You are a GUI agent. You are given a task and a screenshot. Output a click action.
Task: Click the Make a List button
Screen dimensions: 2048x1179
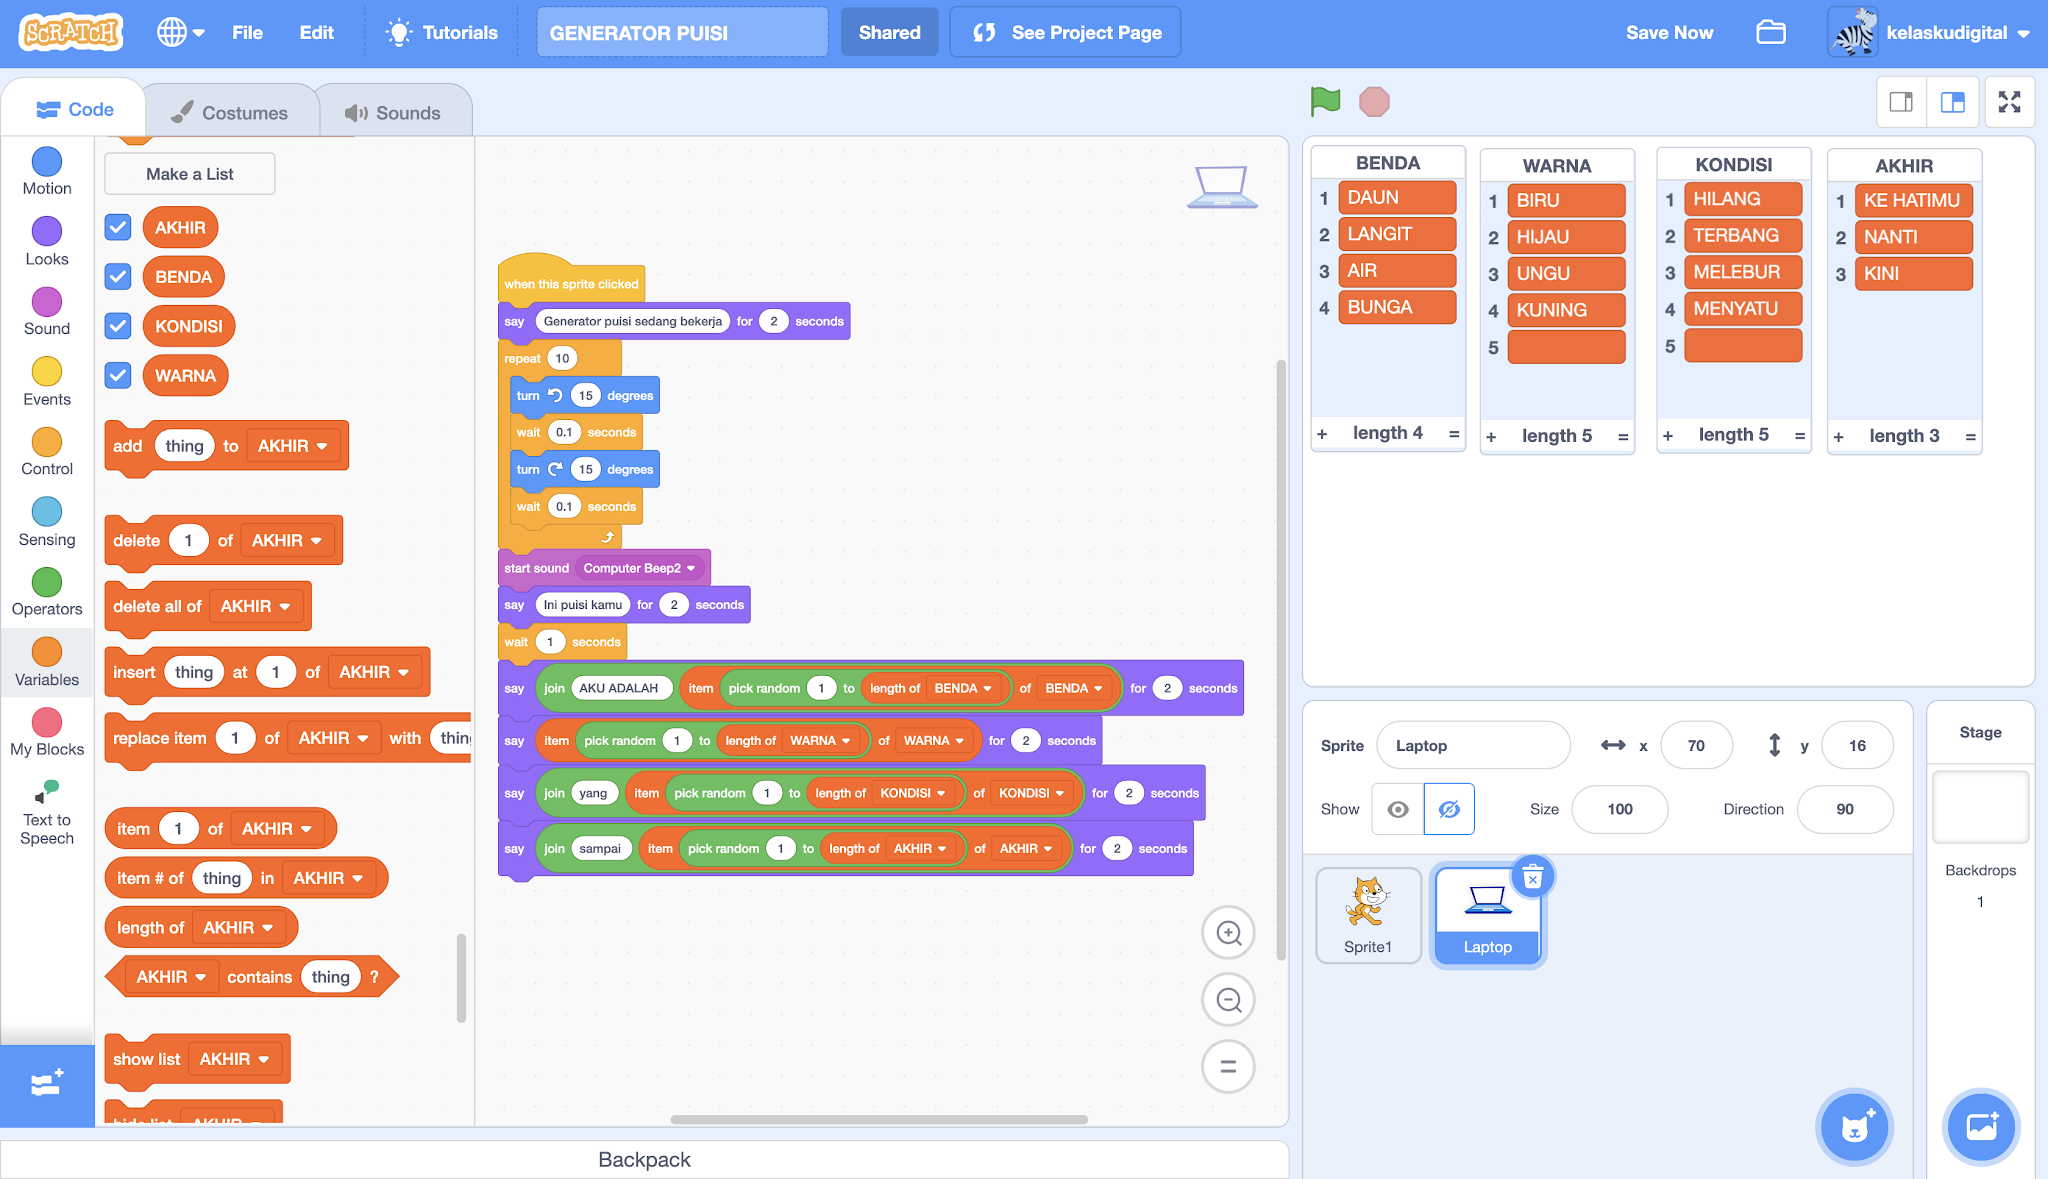pyautogui.click(x=189, y=174)
